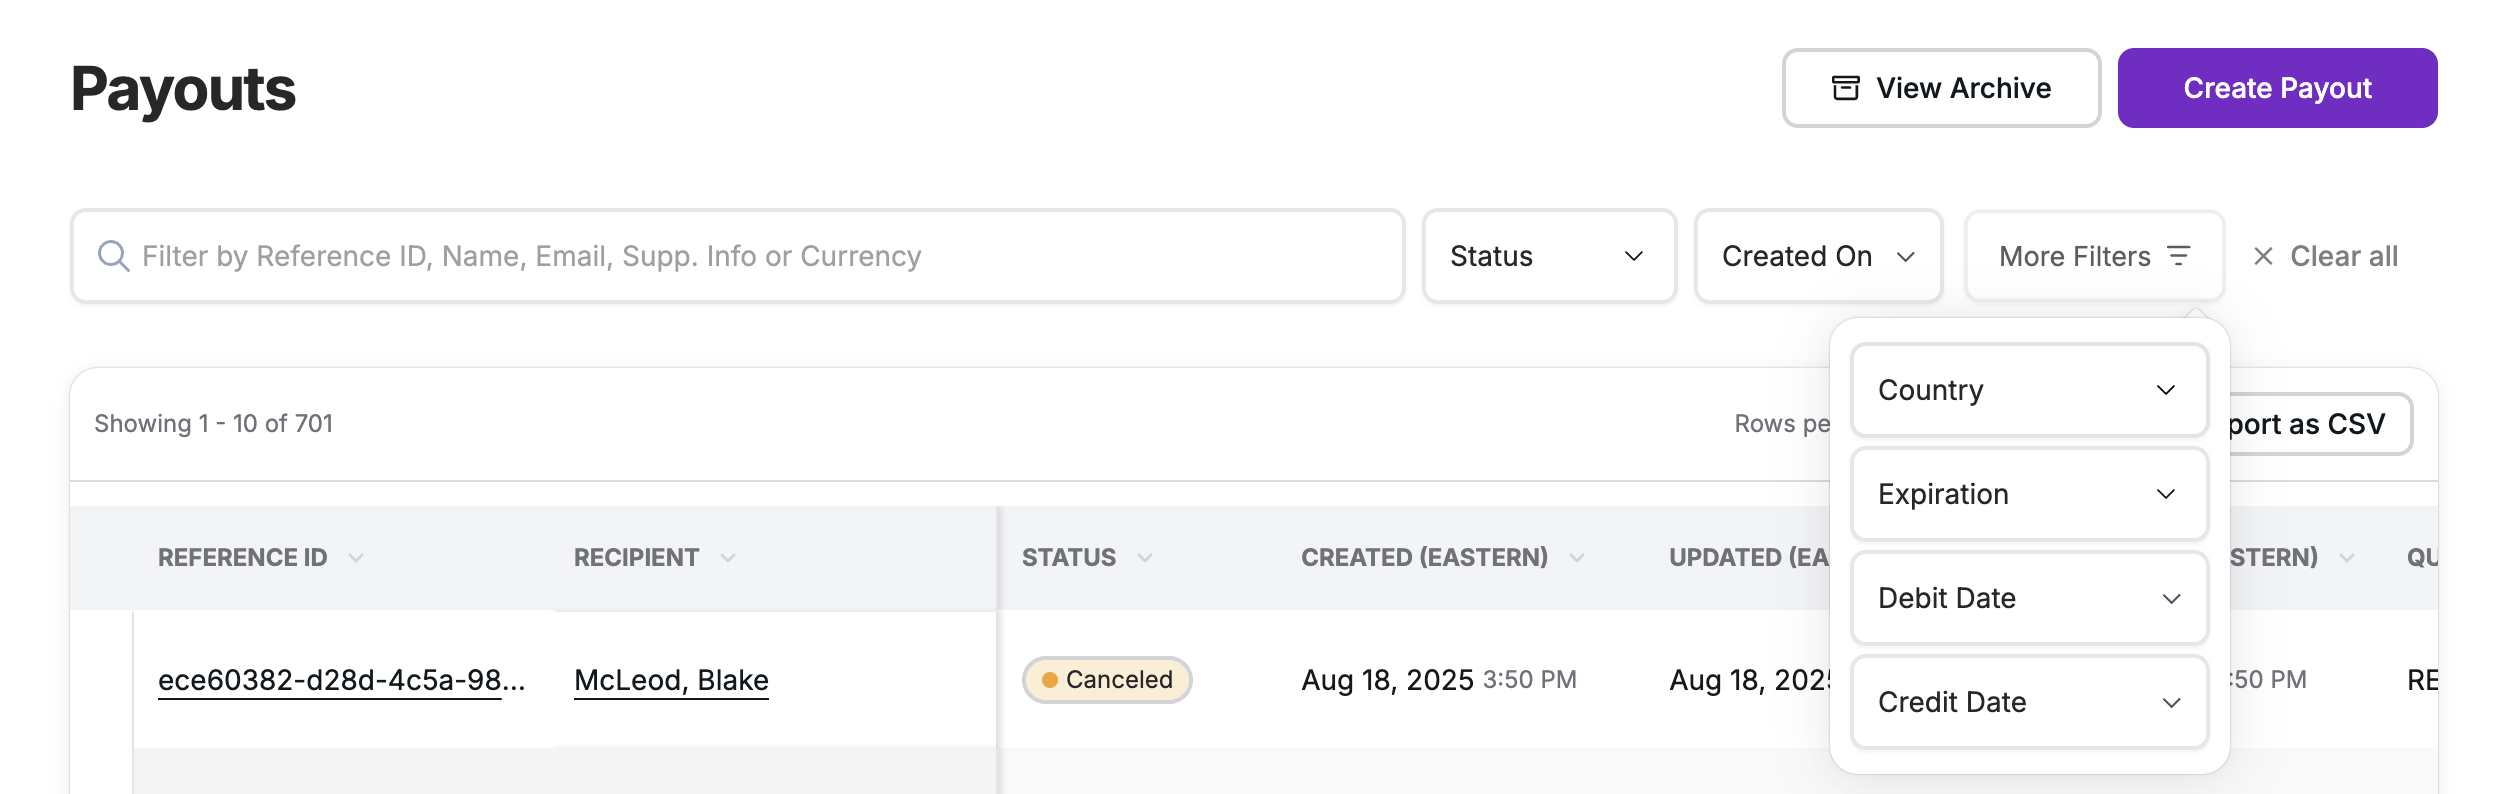Expand the Expiration filter dropdown
This screenshot has width=2502, height=794.
coord(2029,494)
